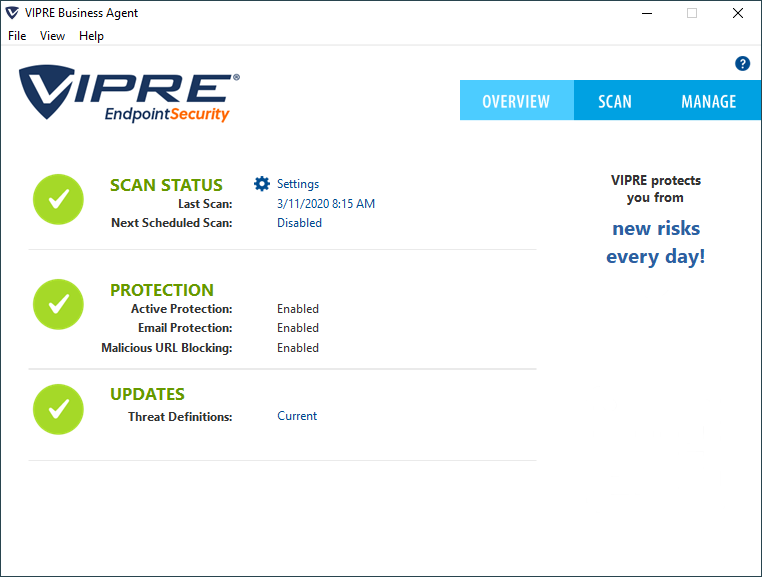
Task: Click the Updates green checkmark icon
Action: [x=59, y=408]
